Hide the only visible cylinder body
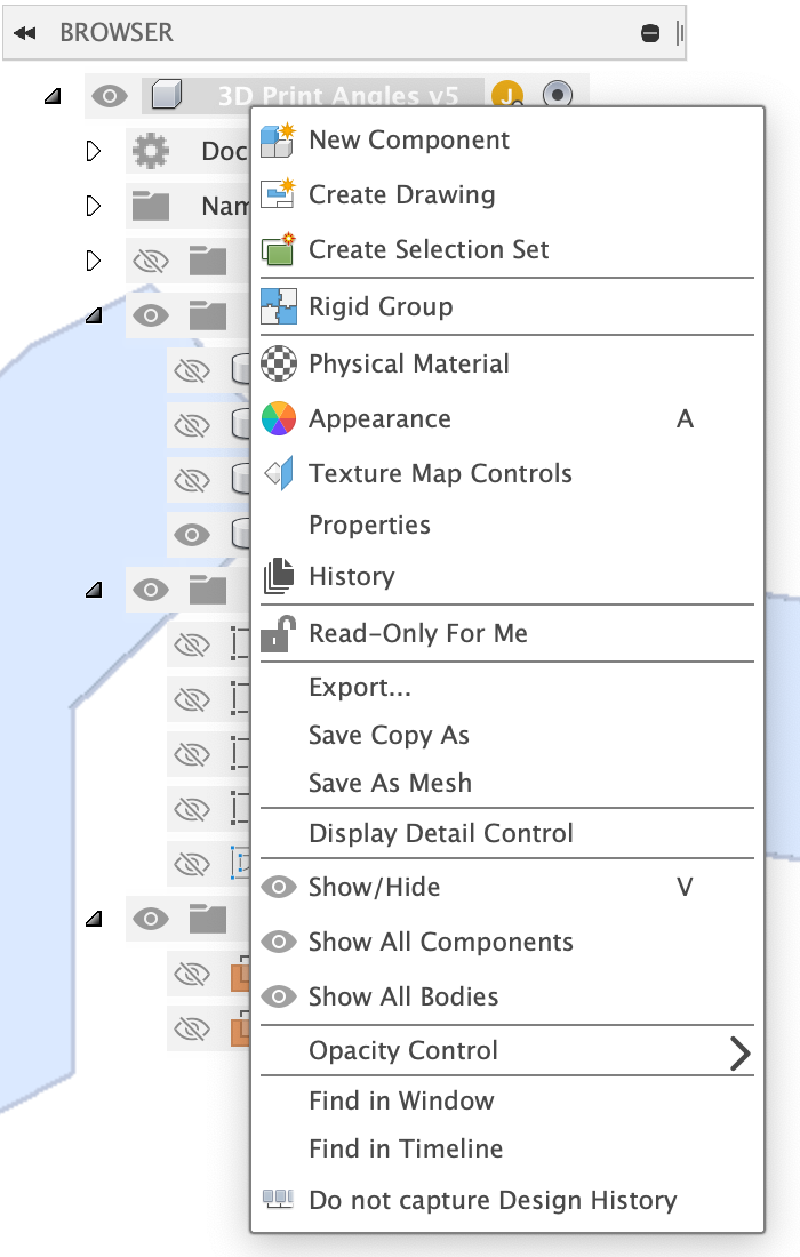This screenshot has height=1257, width=800. click(191, 533)
